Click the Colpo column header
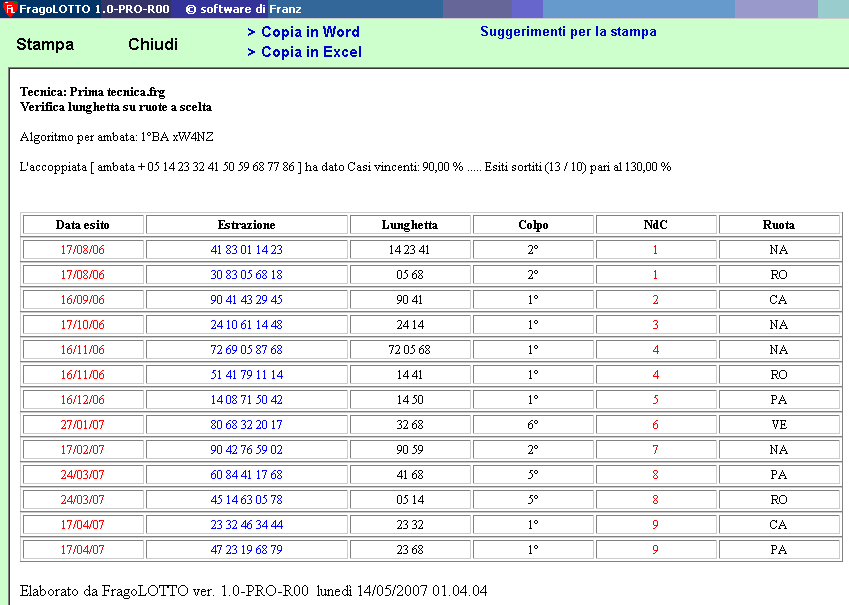The image size is (849, 605). pyautogui.click(x=533, y=225)
